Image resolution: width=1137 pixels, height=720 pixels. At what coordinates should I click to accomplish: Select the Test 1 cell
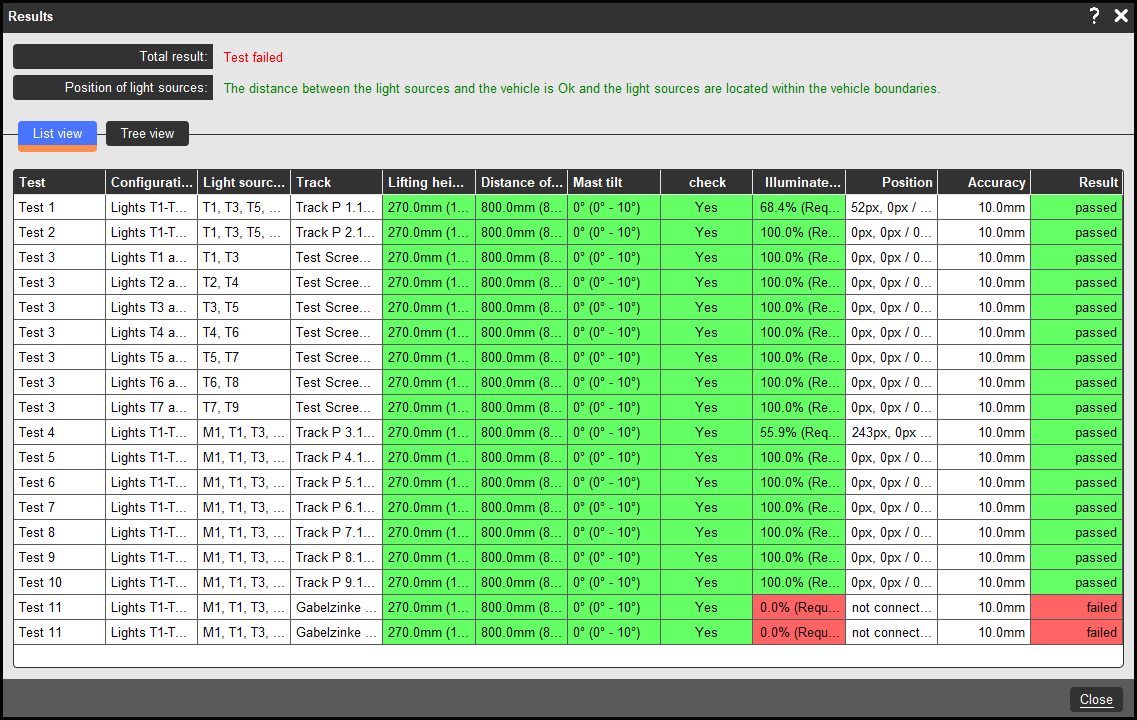[x=59, y=207]
